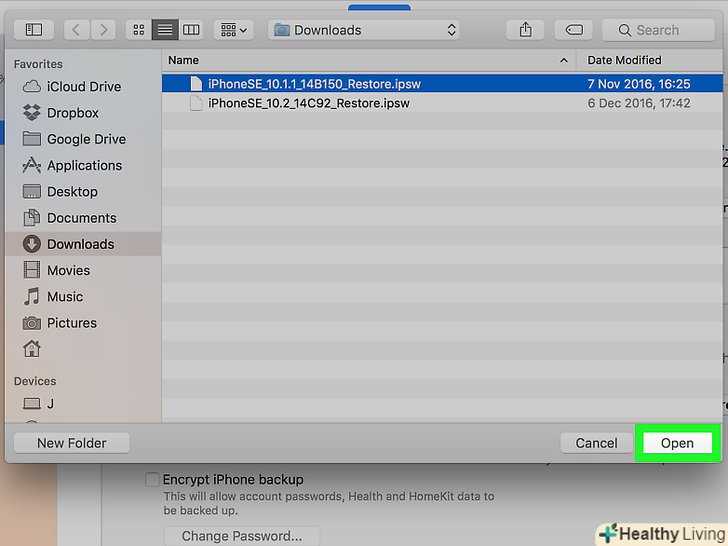Click the 7 Nov 2016, 16:25 date cell
Viewport: 728px width, 546px height.
(x=639, y=84)
